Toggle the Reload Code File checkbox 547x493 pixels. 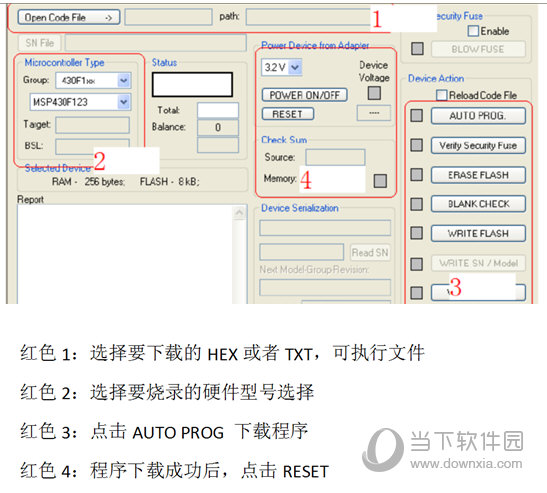(442, 95)
